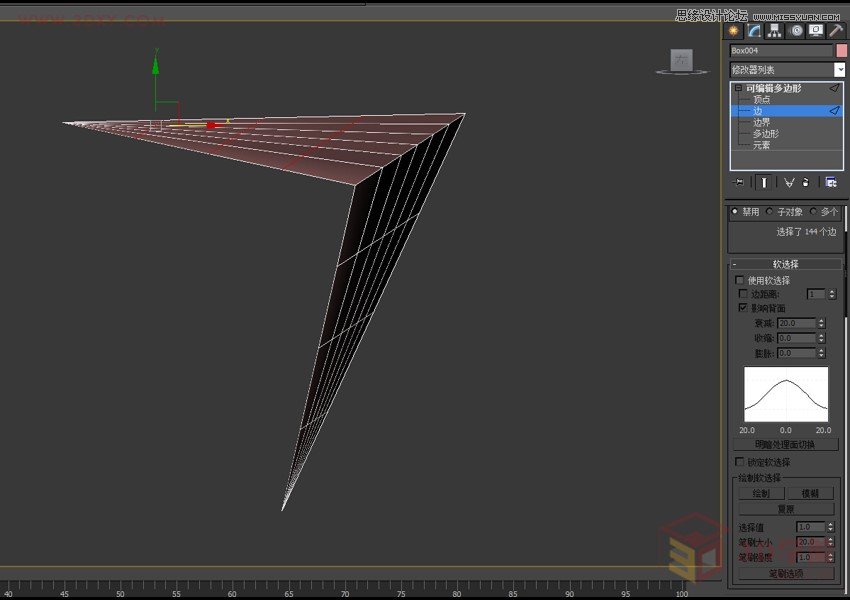Screen dimensions: 850x600
Task: Open the Create command panel tab
Action: click(734, 31)
